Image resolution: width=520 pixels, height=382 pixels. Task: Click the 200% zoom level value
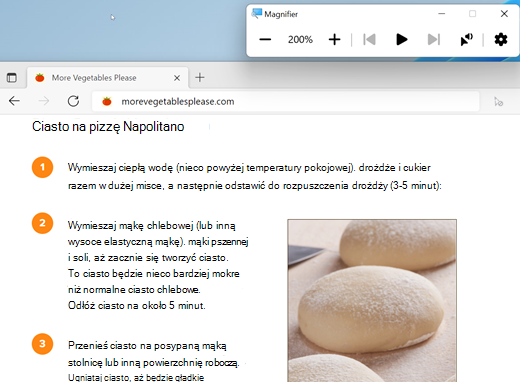[x=300, y=40]
